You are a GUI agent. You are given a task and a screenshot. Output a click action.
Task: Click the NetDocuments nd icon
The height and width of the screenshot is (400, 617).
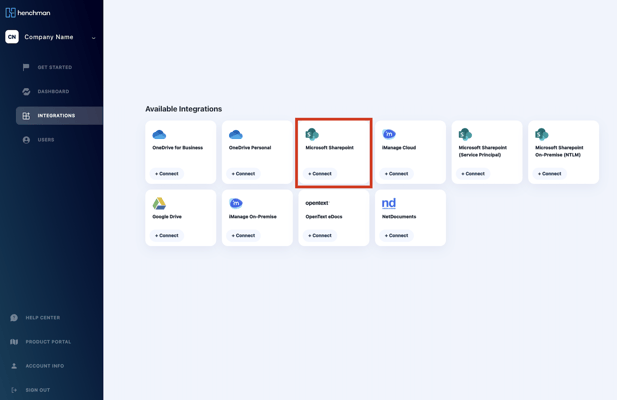[x=389, y=203]
